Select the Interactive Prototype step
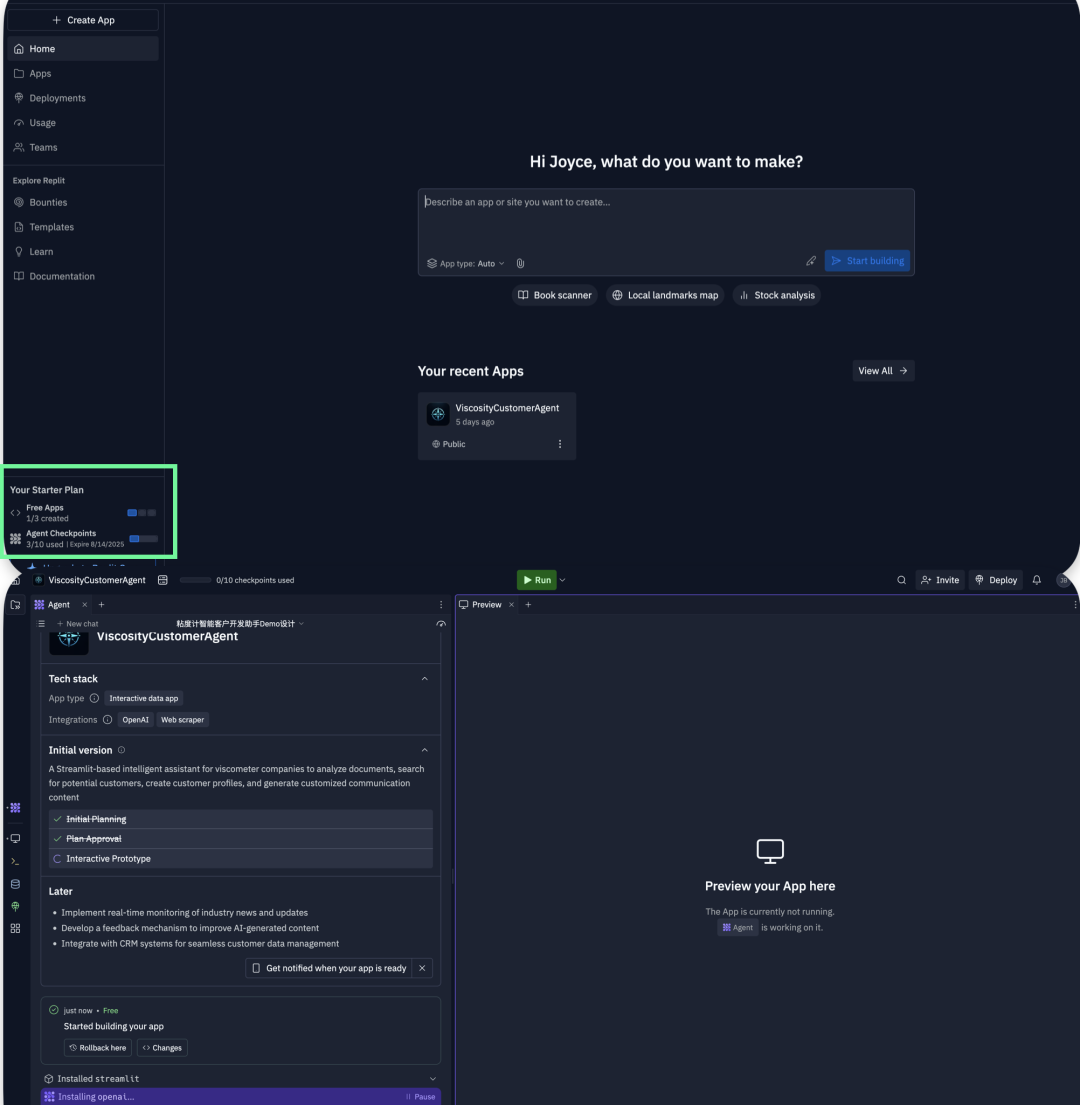Image resolution: width=1080 pixels, height=1105 pixels. (240, 858)
